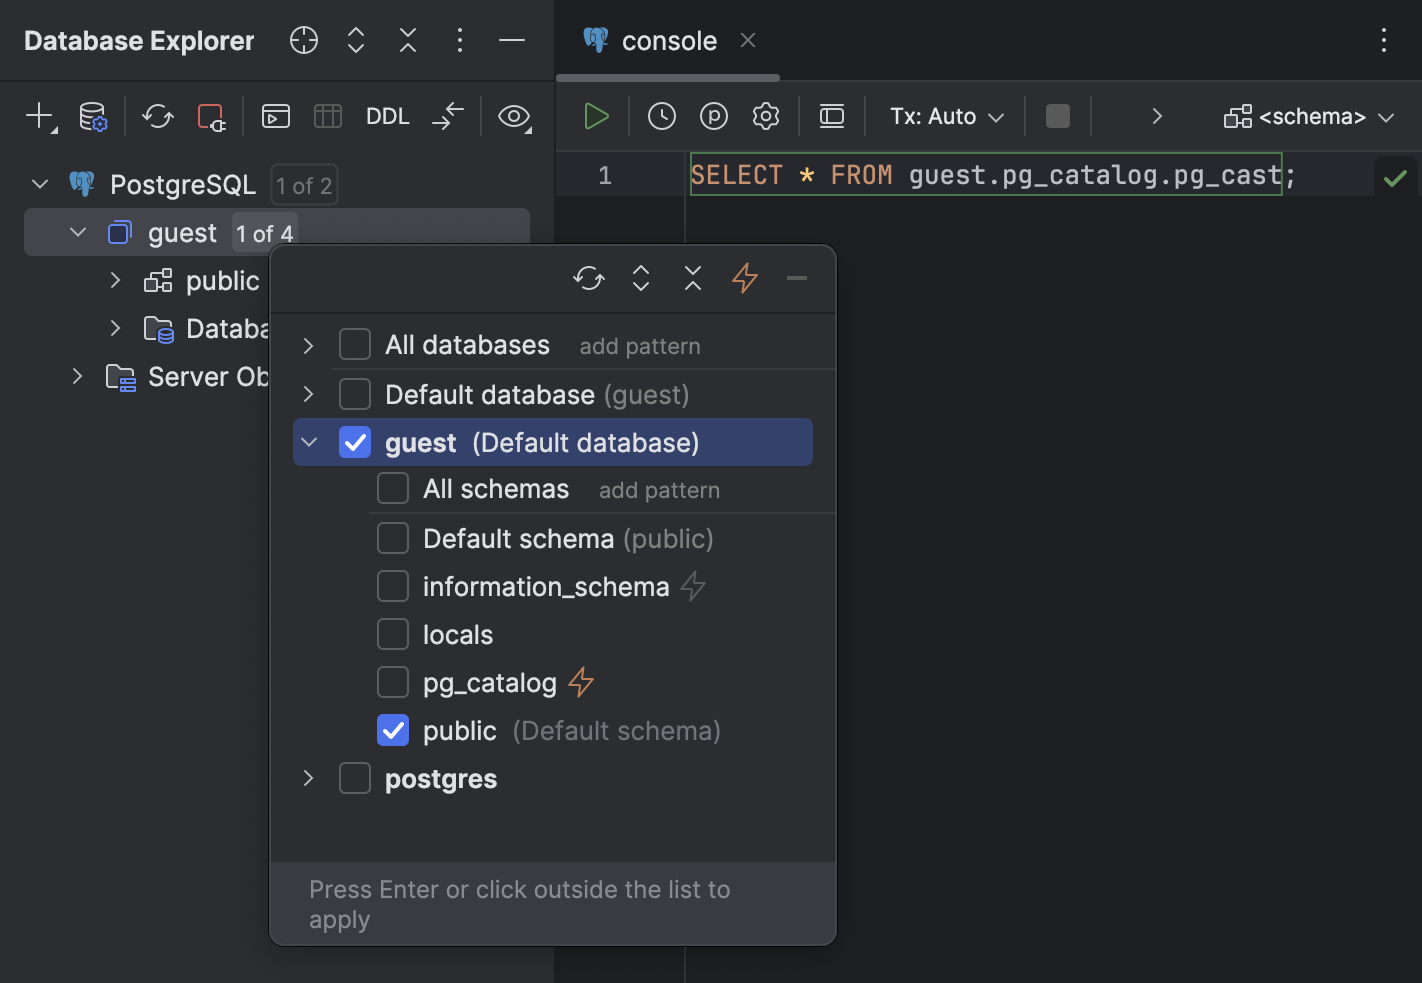Viewport: 1422px width, 983px height.
Task: Place the cursor inside the SQL editor line
Action: pos(1000,174)
